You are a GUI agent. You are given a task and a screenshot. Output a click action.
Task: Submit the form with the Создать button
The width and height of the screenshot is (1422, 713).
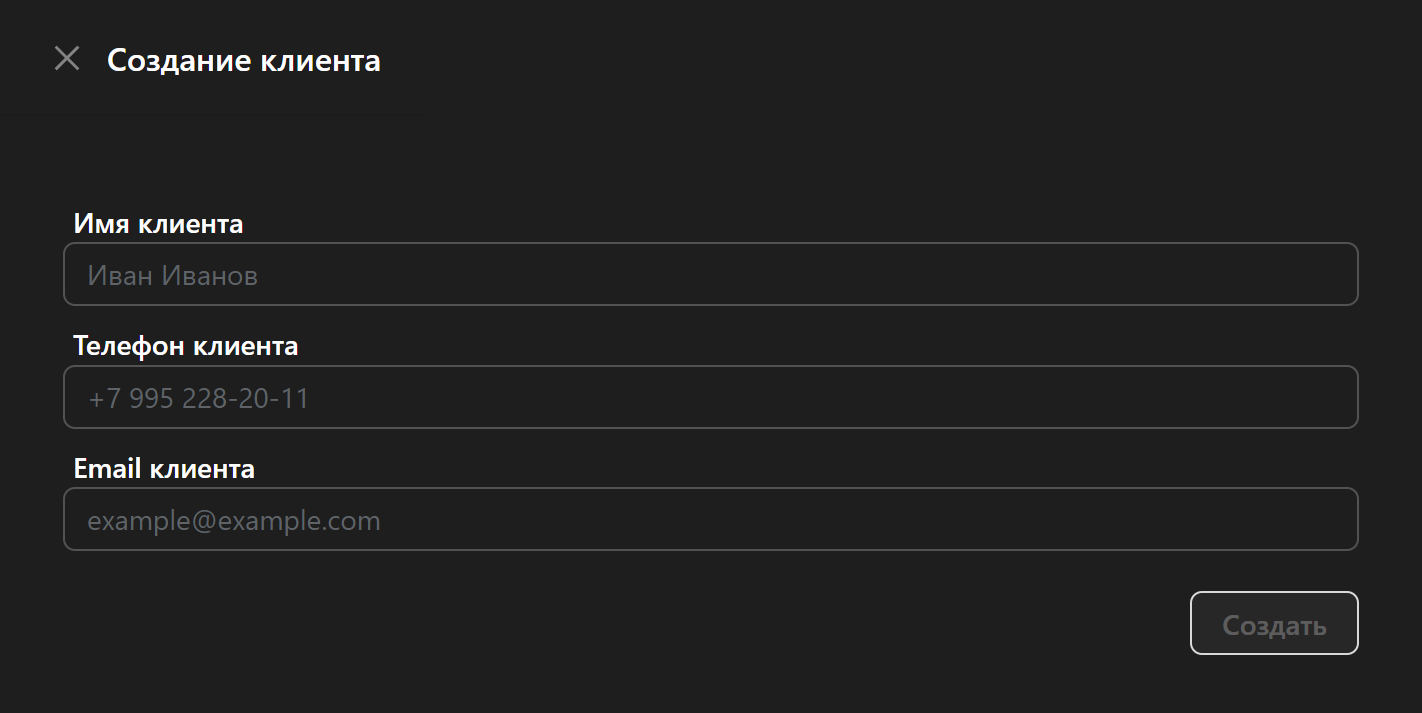coord(1273,623)
